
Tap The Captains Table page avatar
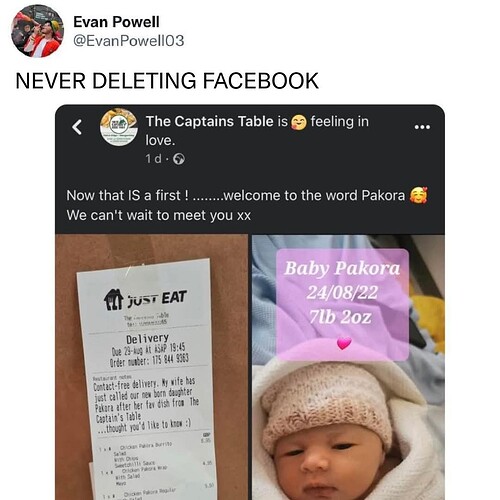pos(119,127)
